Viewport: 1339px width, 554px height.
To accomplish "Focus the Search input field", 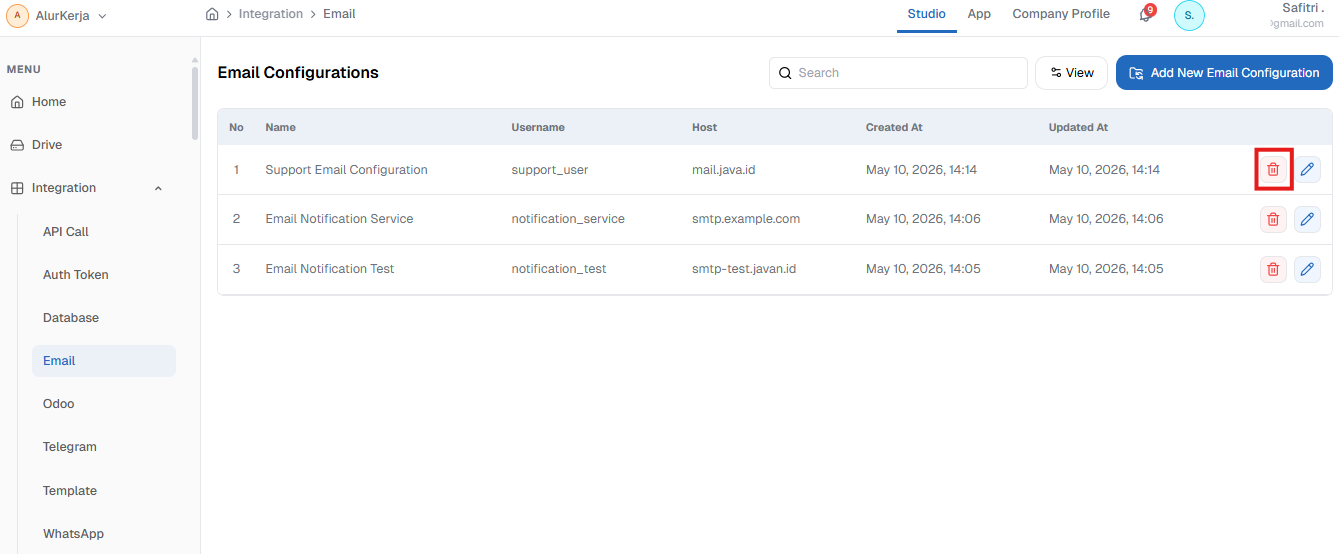I will tap(898, 73).
